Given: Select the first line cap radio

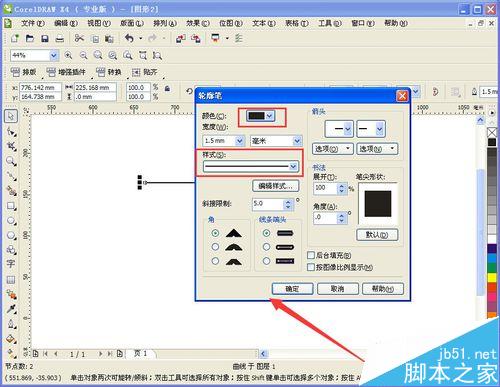Looking at the screenshot, I should [266, 233].
